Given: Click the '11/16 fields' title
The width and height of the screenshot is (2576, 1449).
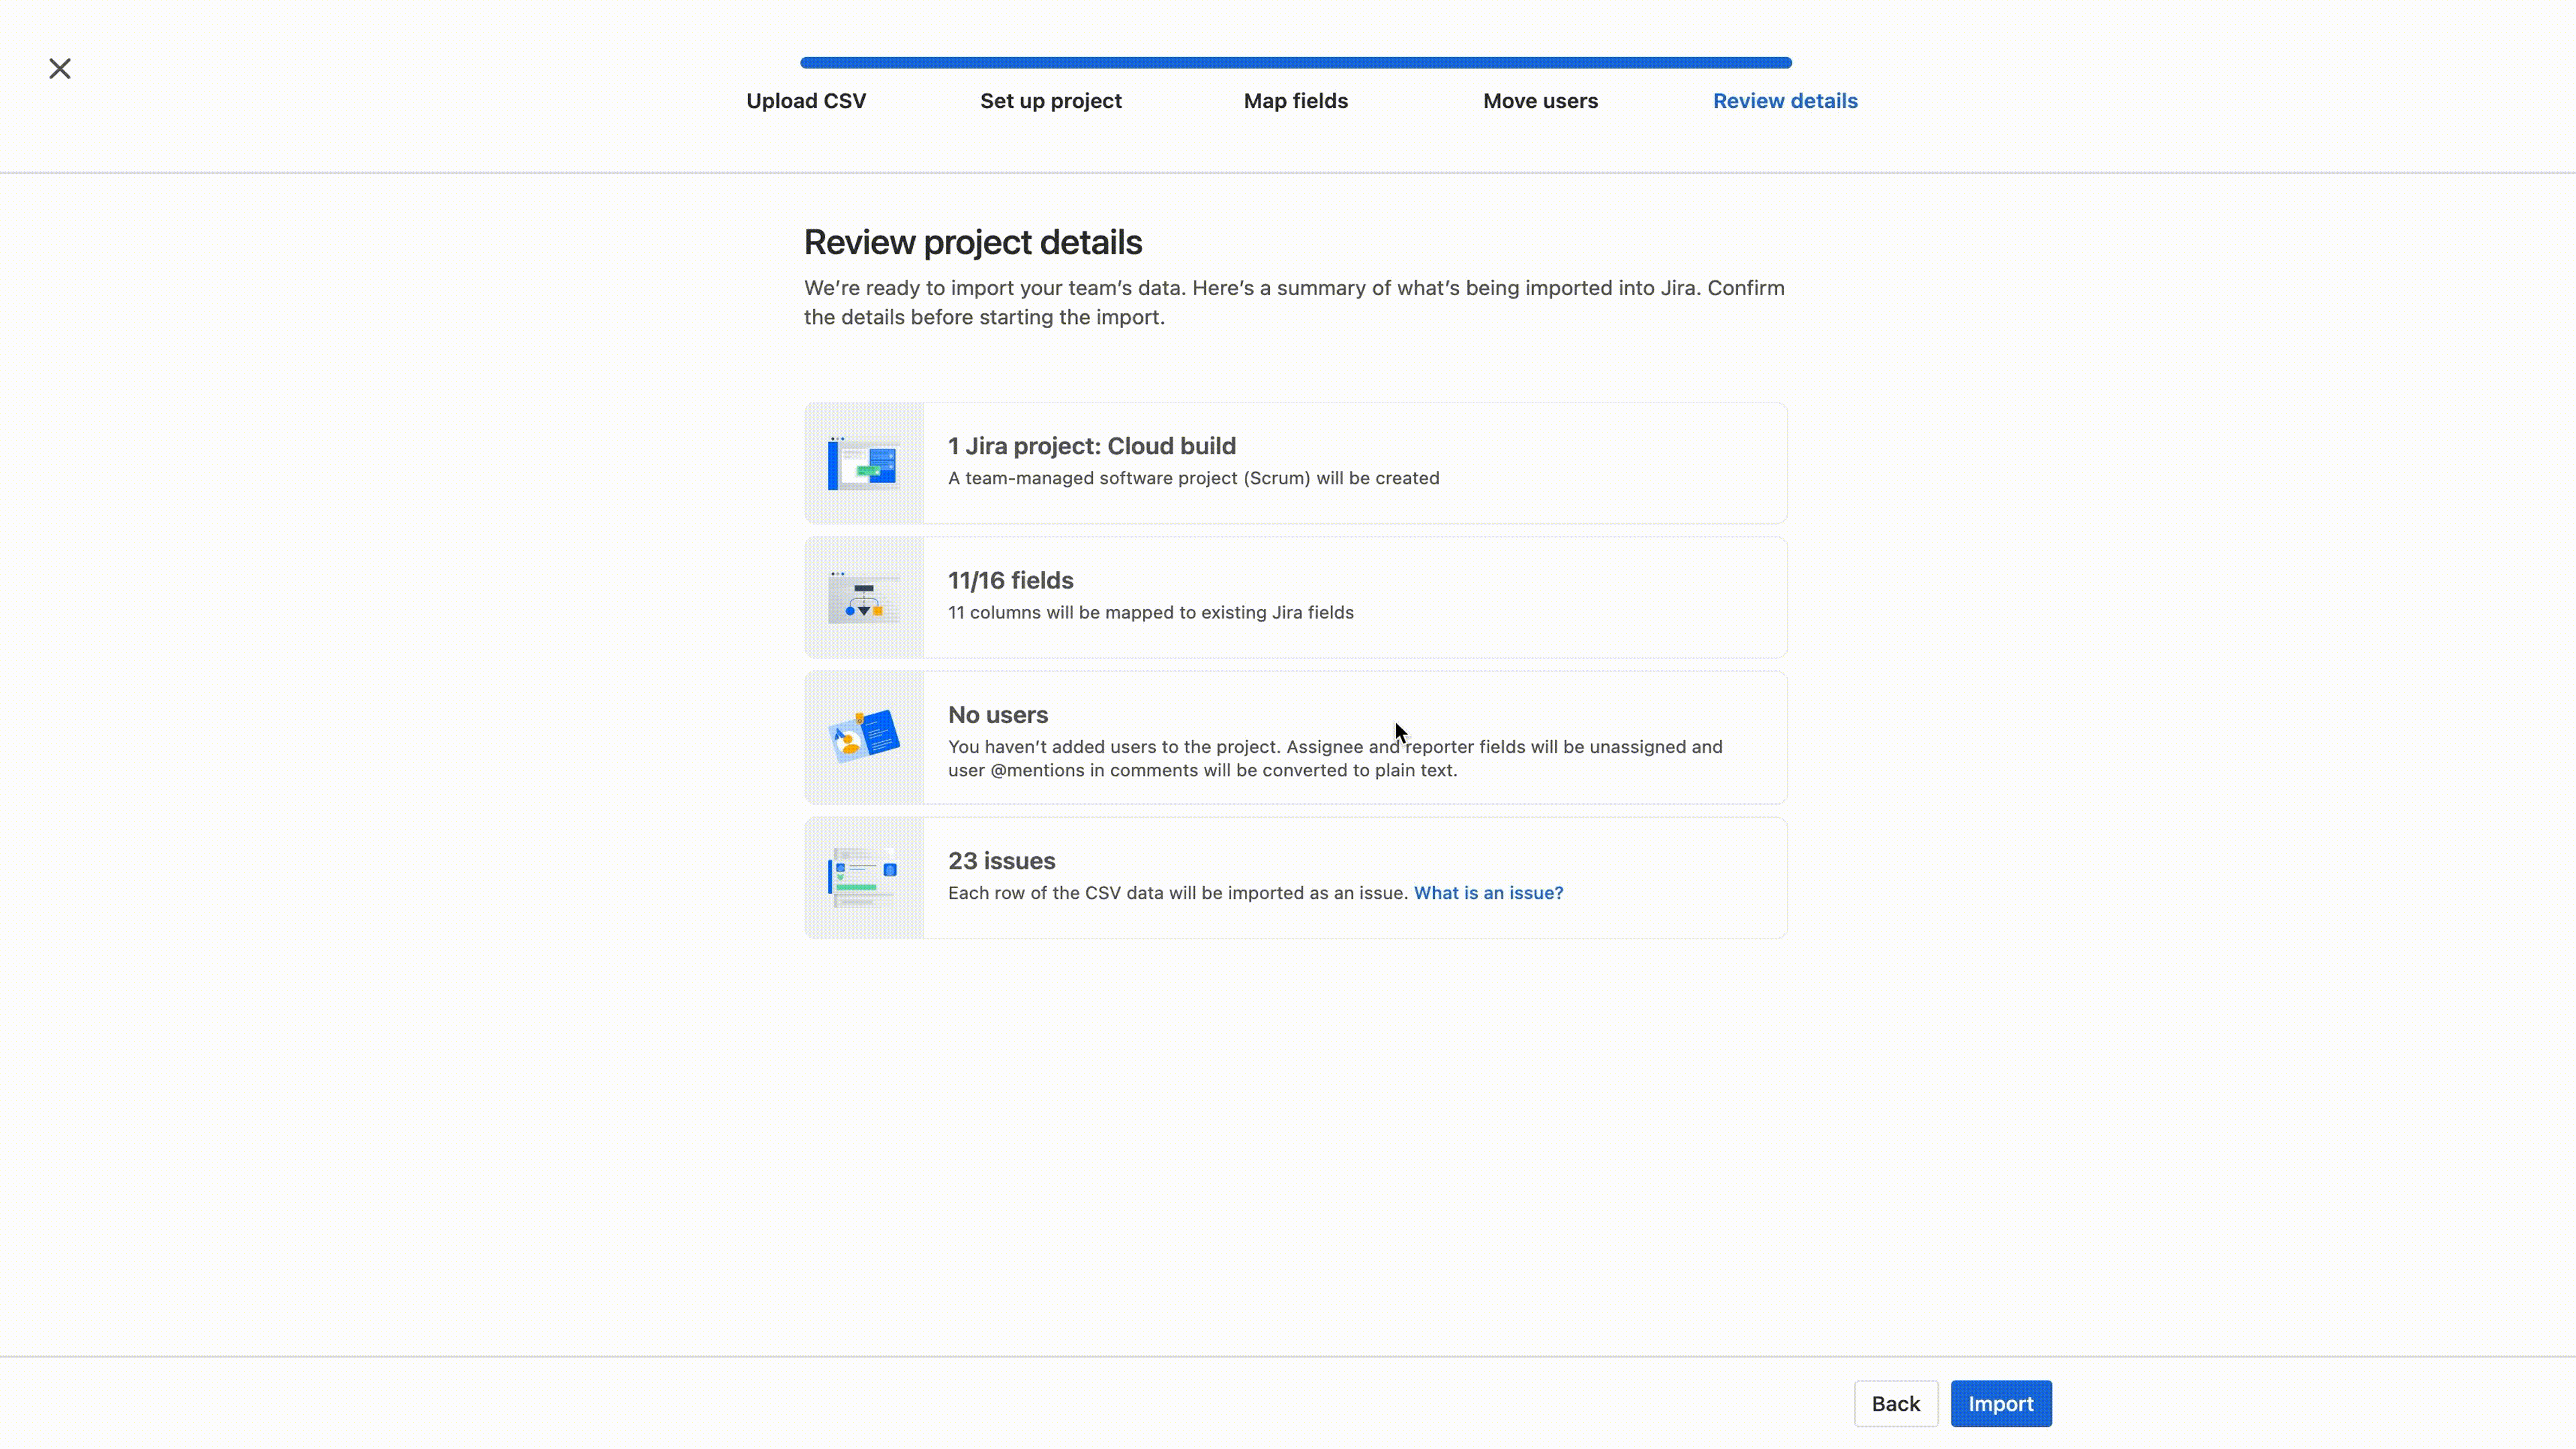Looking at the screenshot, I should [x=1011, y=580].
